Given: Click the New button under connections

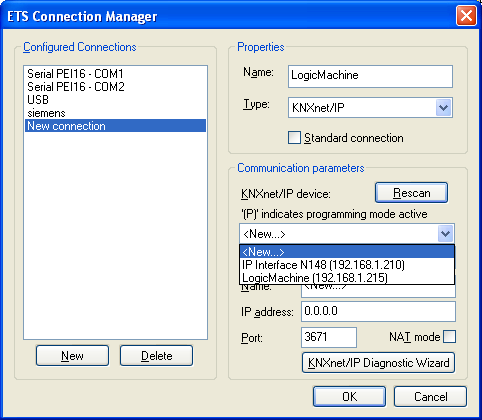Looking at the screenshot, I should 72,356.
